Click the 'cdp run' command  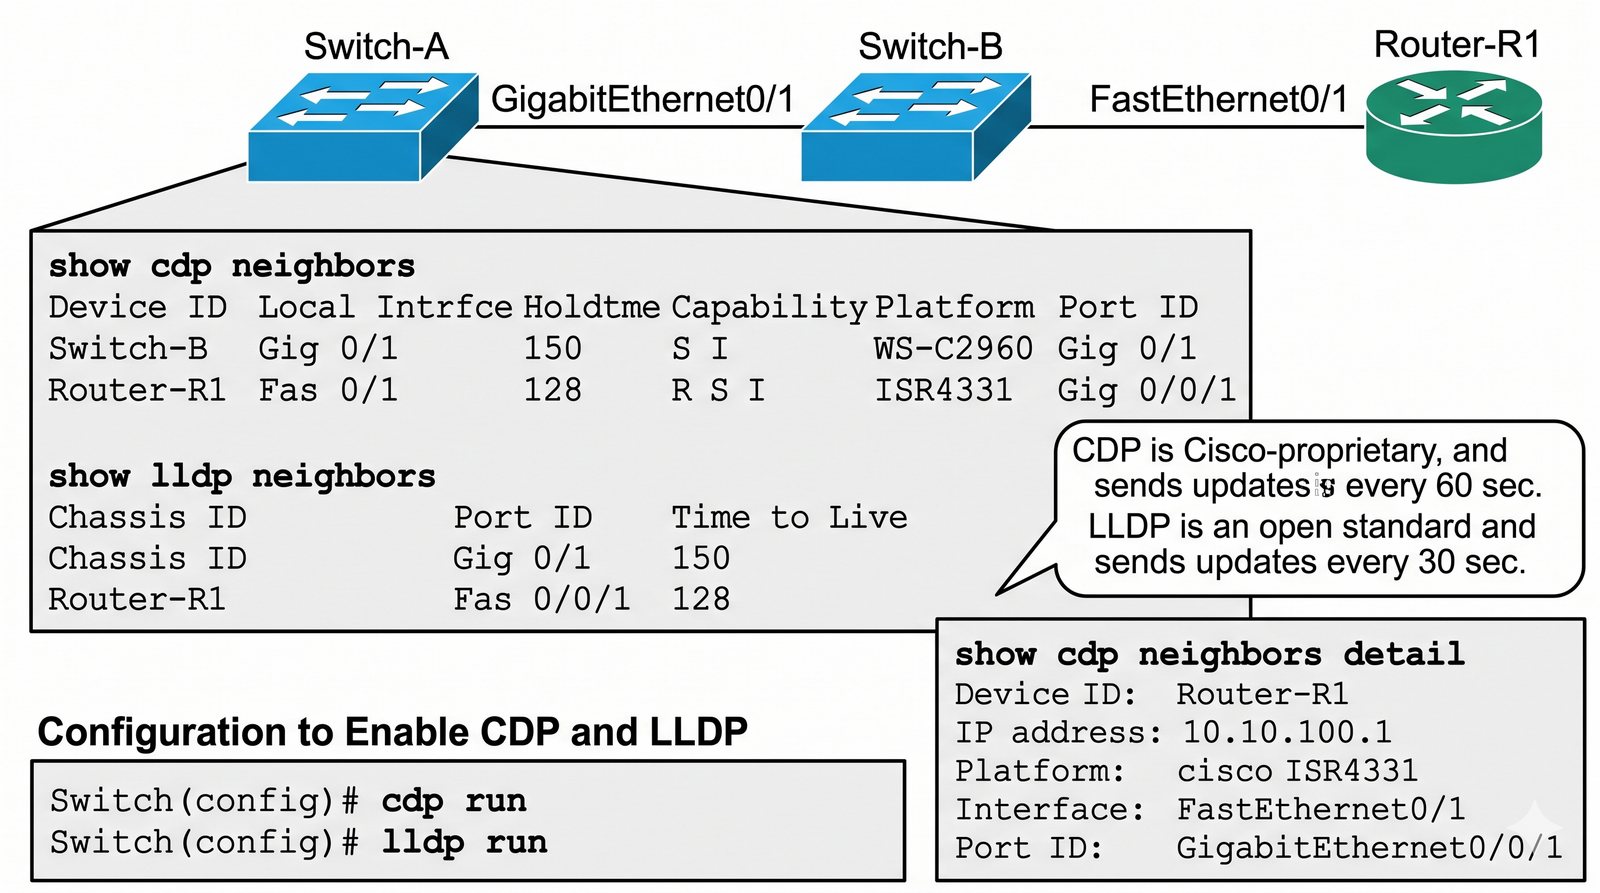(x=454, y=800)
